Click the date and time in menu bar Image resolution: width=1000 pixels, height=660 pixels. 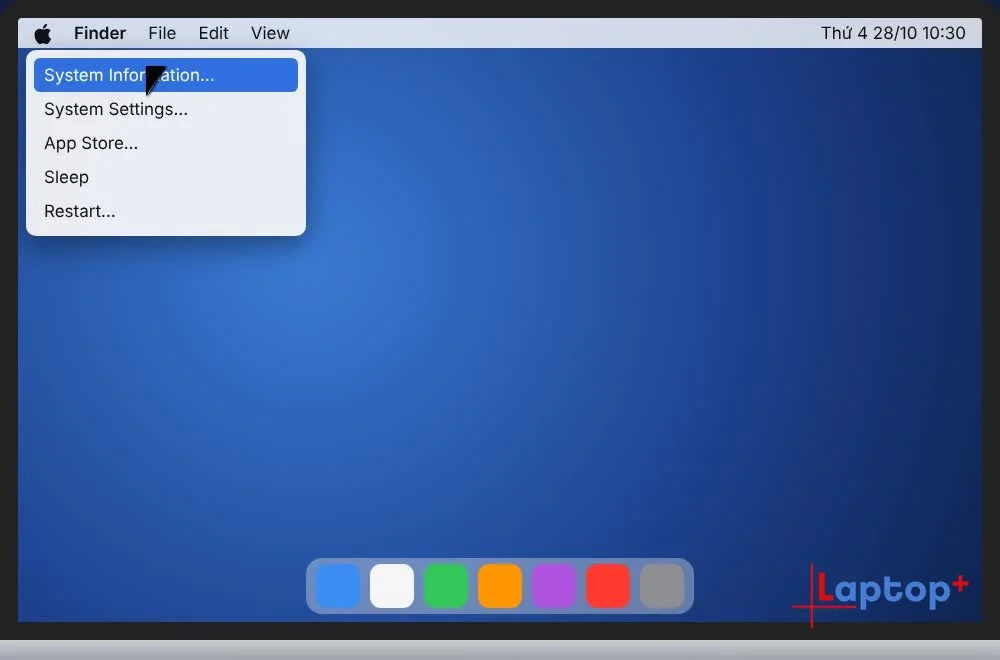coord(893,33)
